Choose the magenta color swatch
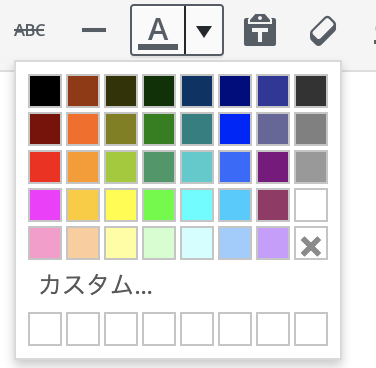The height and width of the screenshot is (368, 376). (x=45, y=205)
